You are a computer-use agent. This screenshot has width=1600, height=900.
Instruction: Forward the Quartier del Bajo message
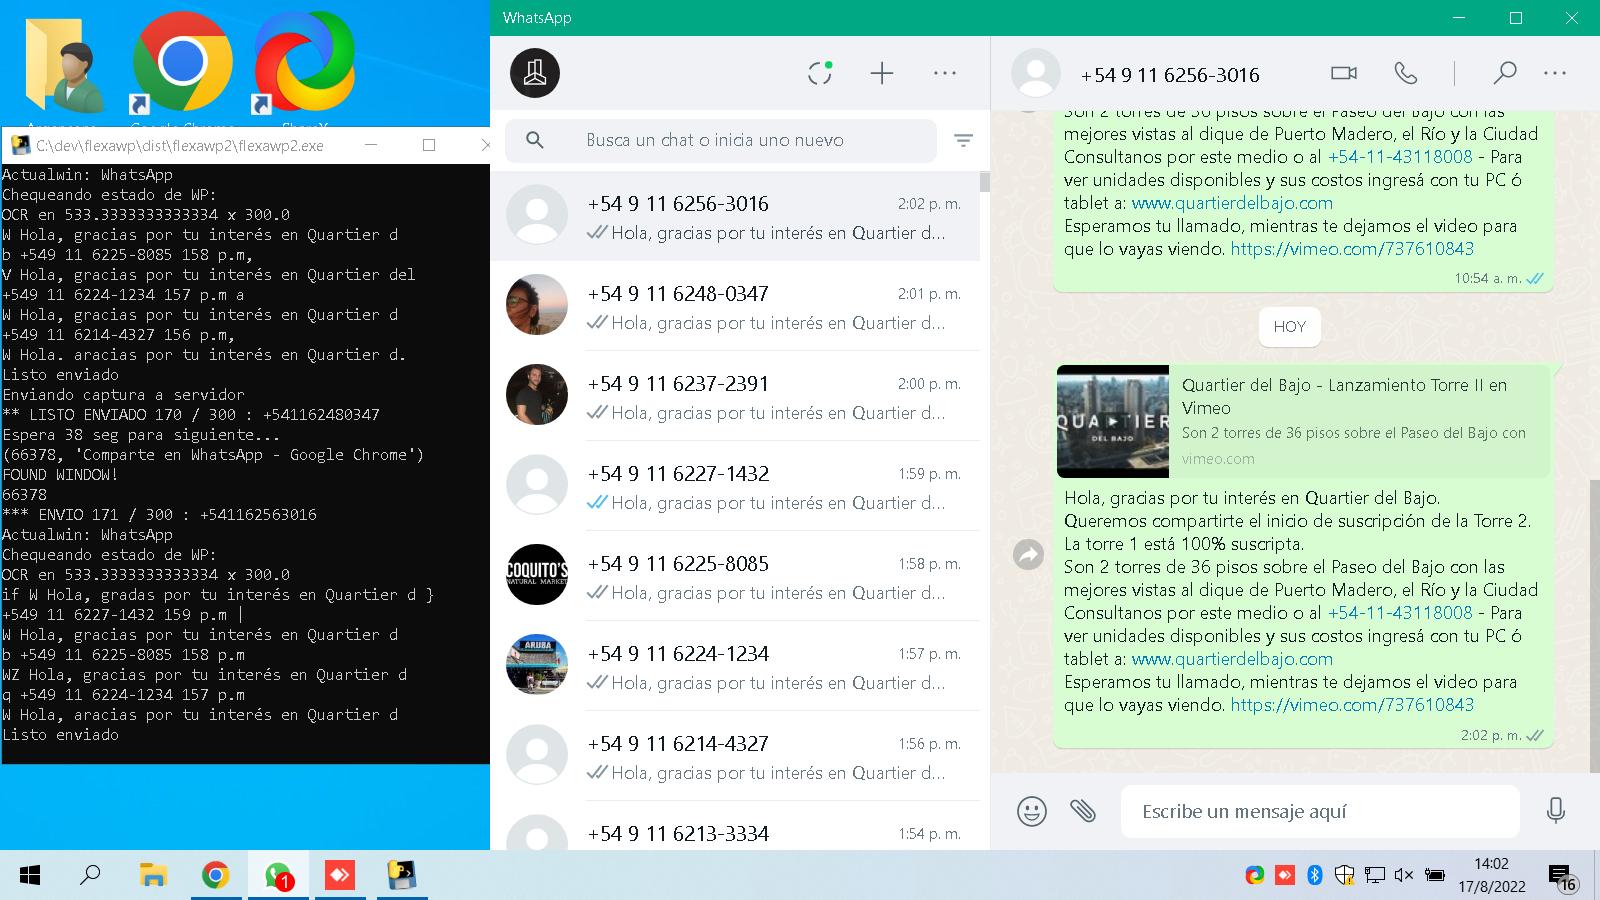[x=1028, y=554]
